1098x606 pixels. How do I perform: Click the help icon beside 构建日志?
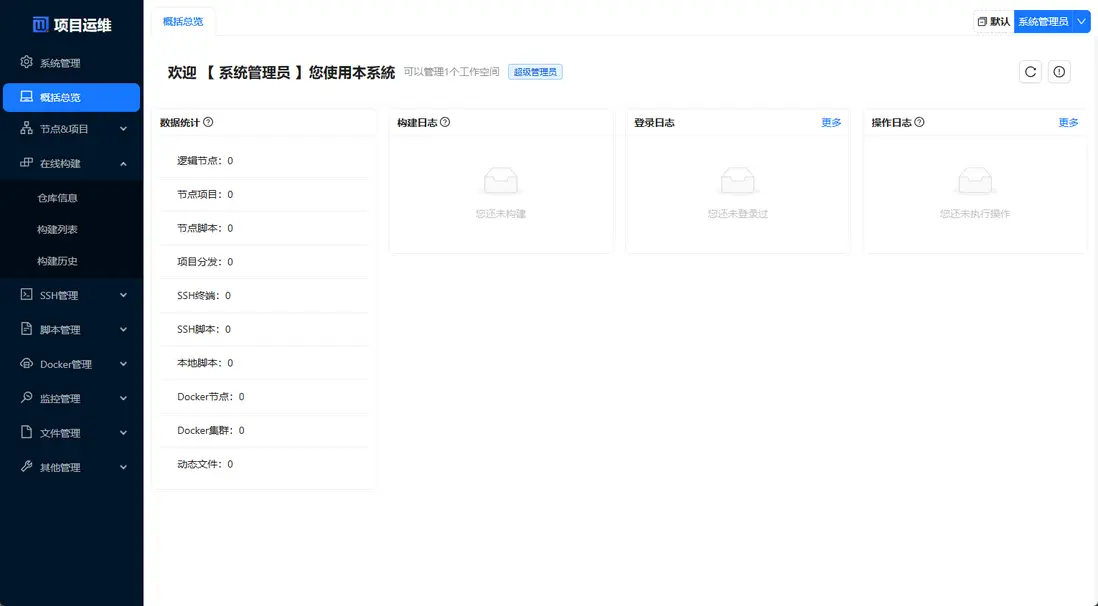(445, 122)
